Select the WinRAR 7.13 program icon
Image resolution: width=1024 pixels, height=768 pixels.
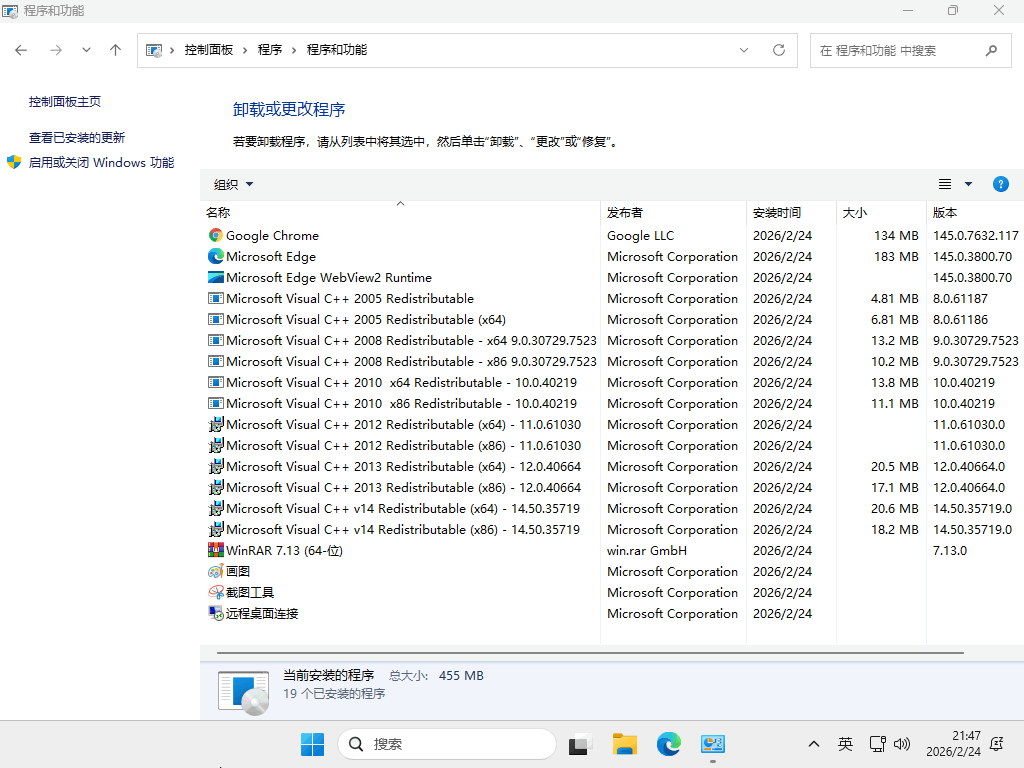[215, 551]
